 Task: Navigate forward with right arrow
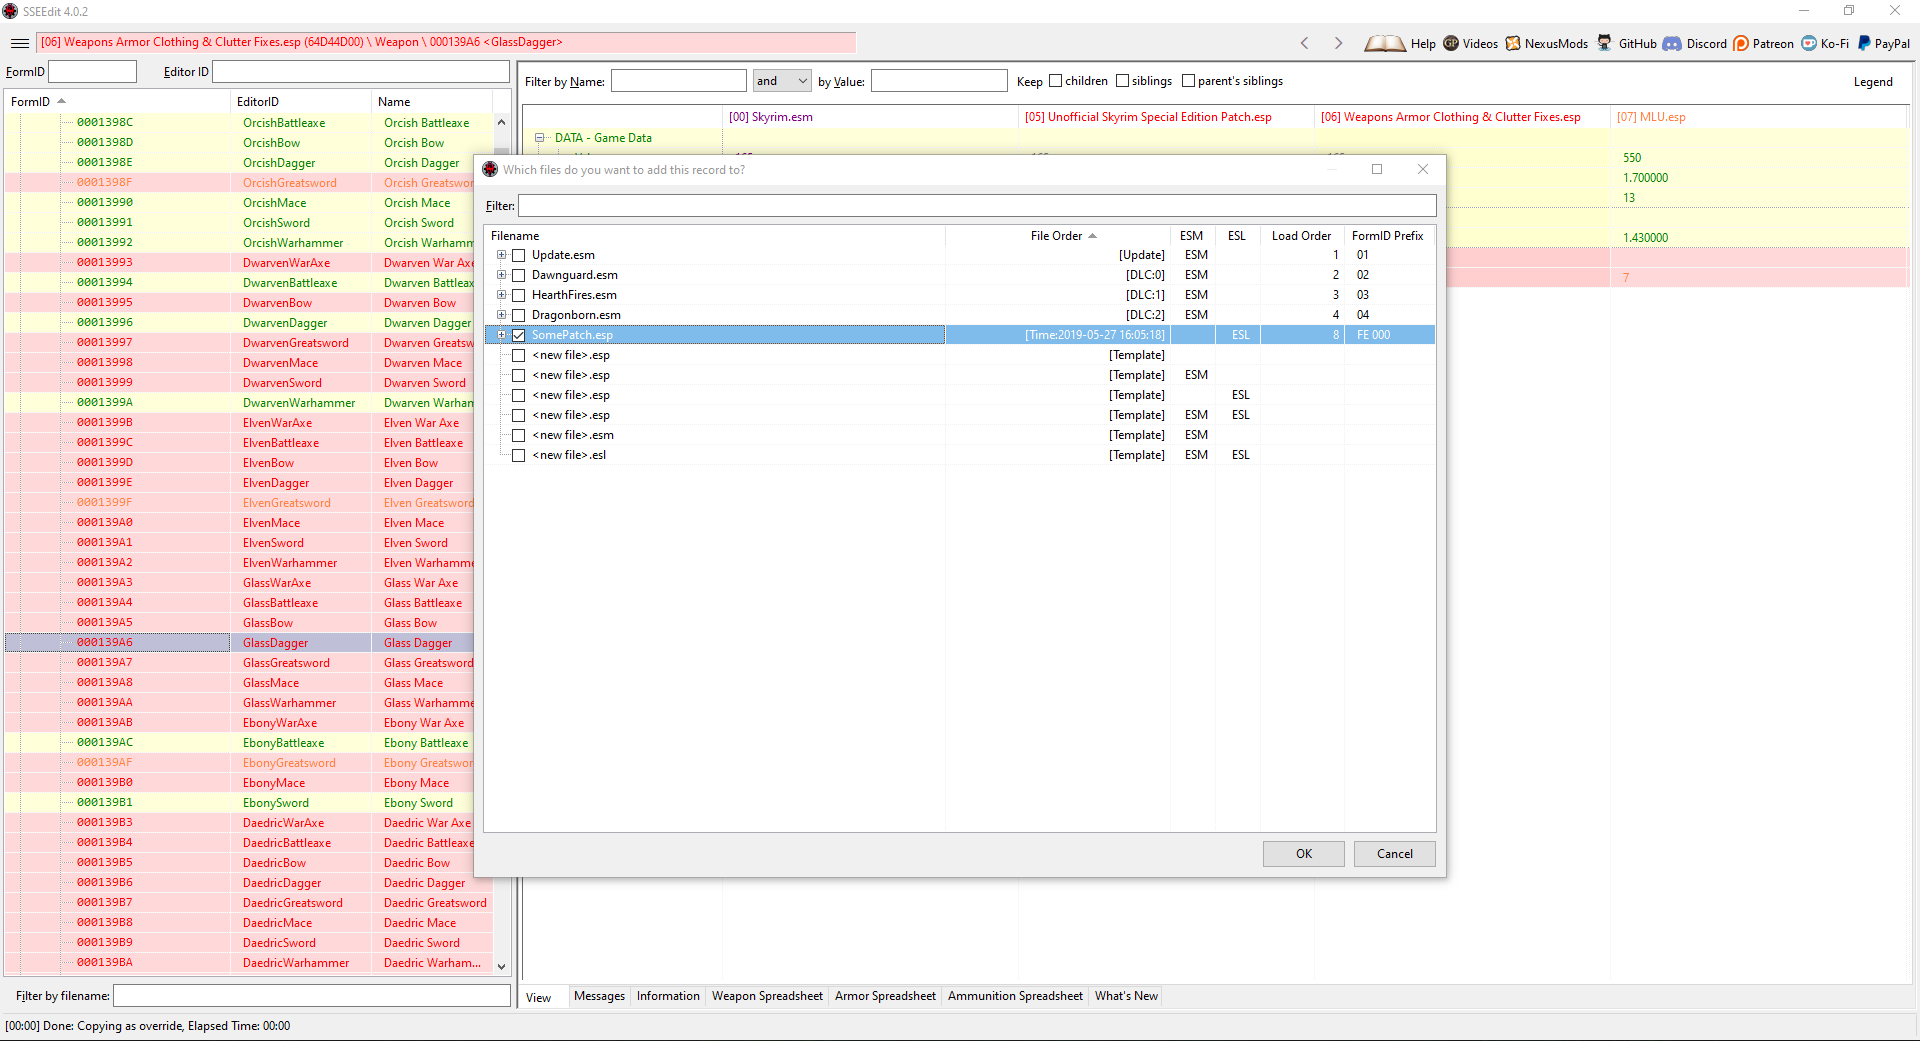pyautogui.click(x=1338, y=43)
